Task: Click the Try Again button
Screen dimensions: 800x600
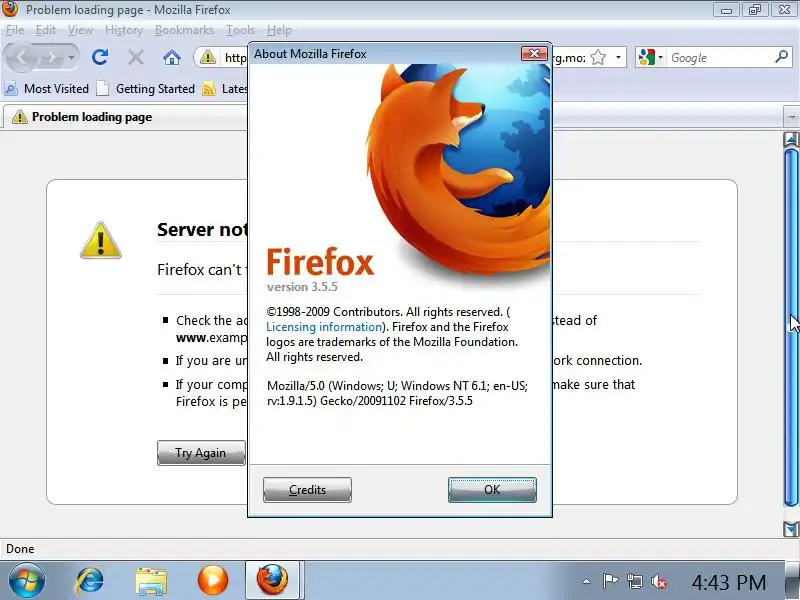Action: 201,453
